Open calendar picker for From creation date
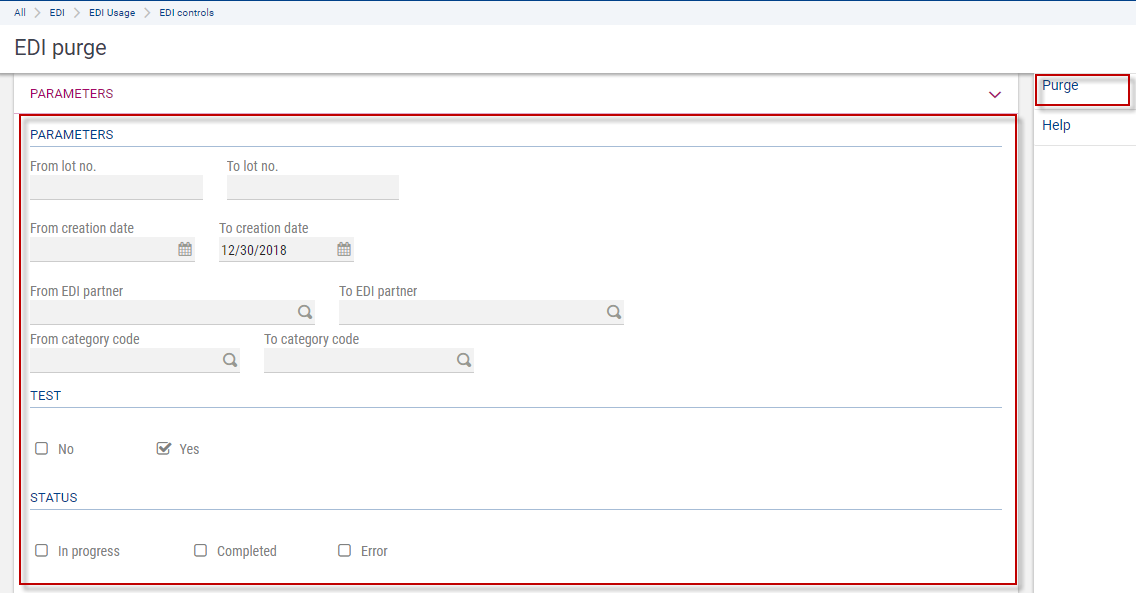This screenshot has width=1136, height=593. coord(185,250)
